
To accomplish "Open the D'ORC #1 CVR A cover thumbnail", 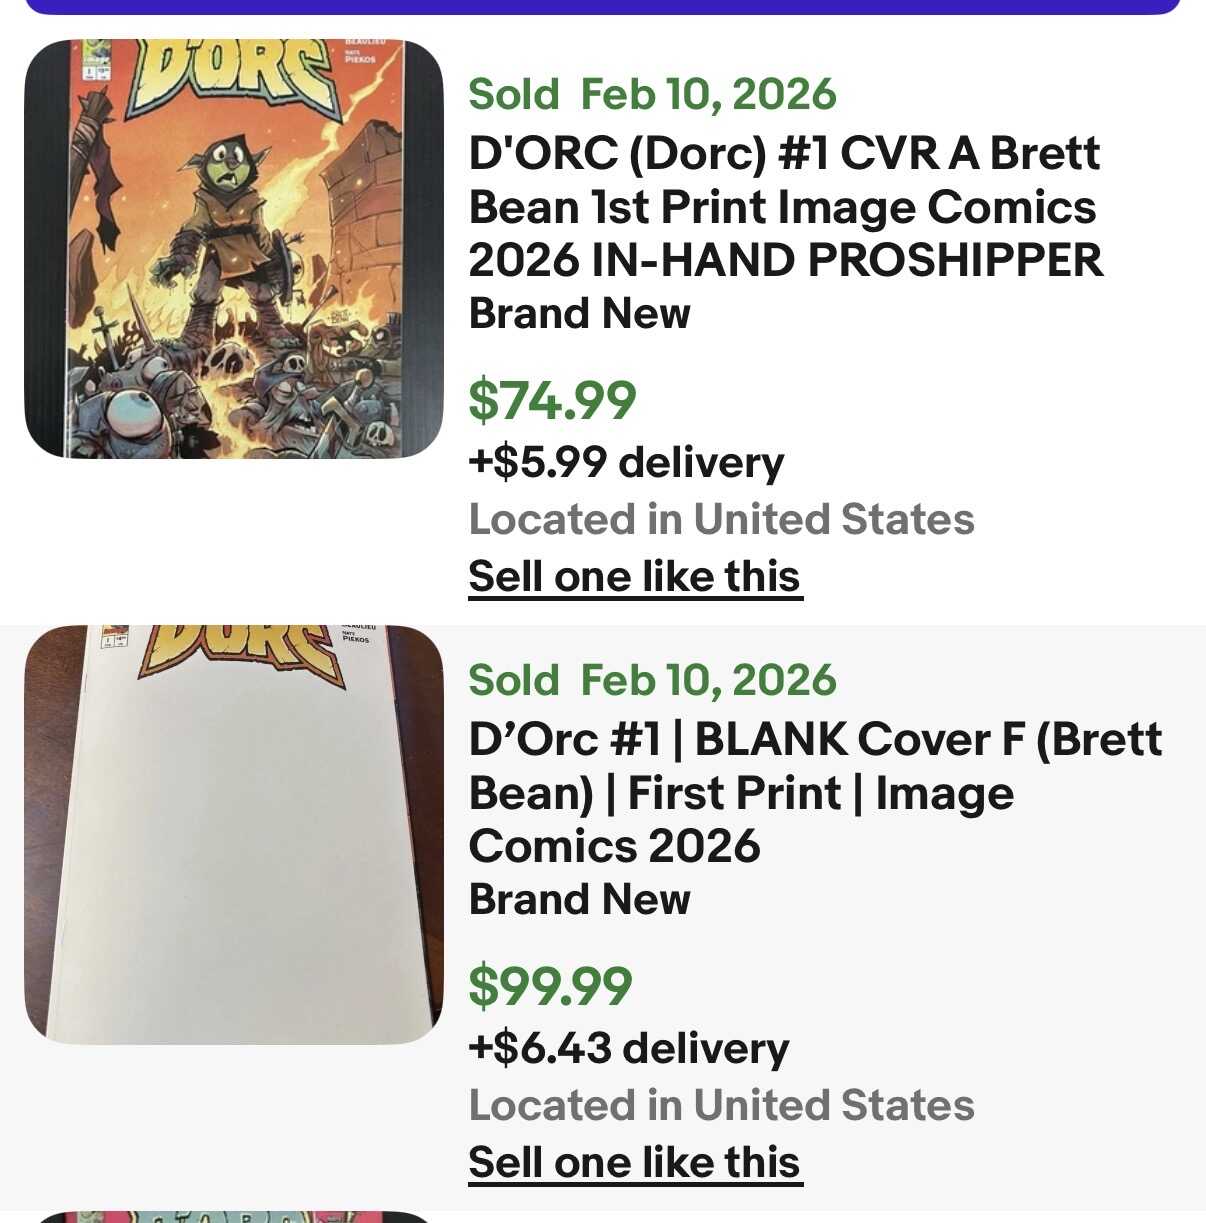I will (x=233, y=249).
